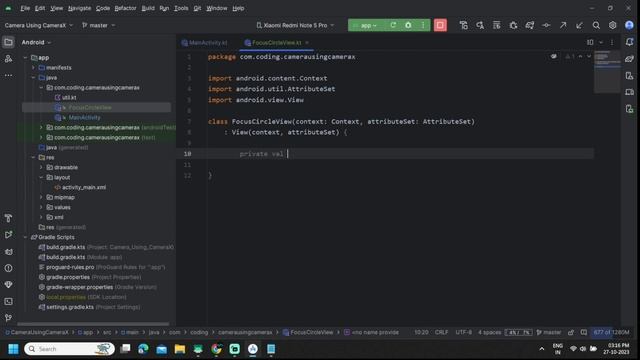Image resolution: width=640 pixels, height=360 pixels.
Task: Click next highlighted problem arrow in editor
Action: pos(589,56)
